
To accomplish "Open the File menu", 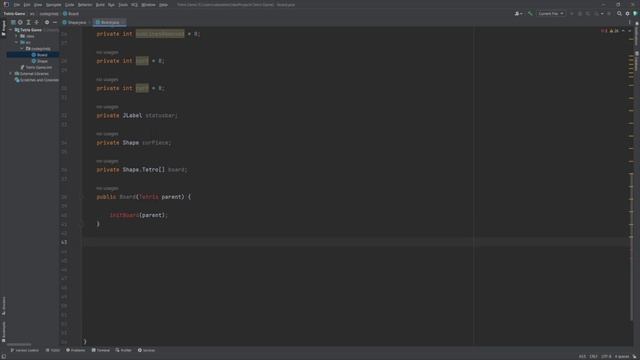I will click(17, 5).
